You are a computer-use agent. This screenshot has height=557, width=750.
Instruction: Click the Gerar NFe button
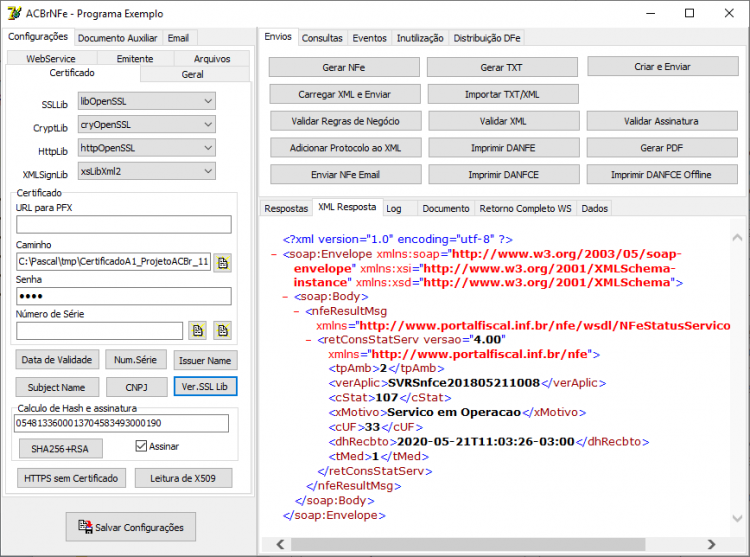[344, 67]
